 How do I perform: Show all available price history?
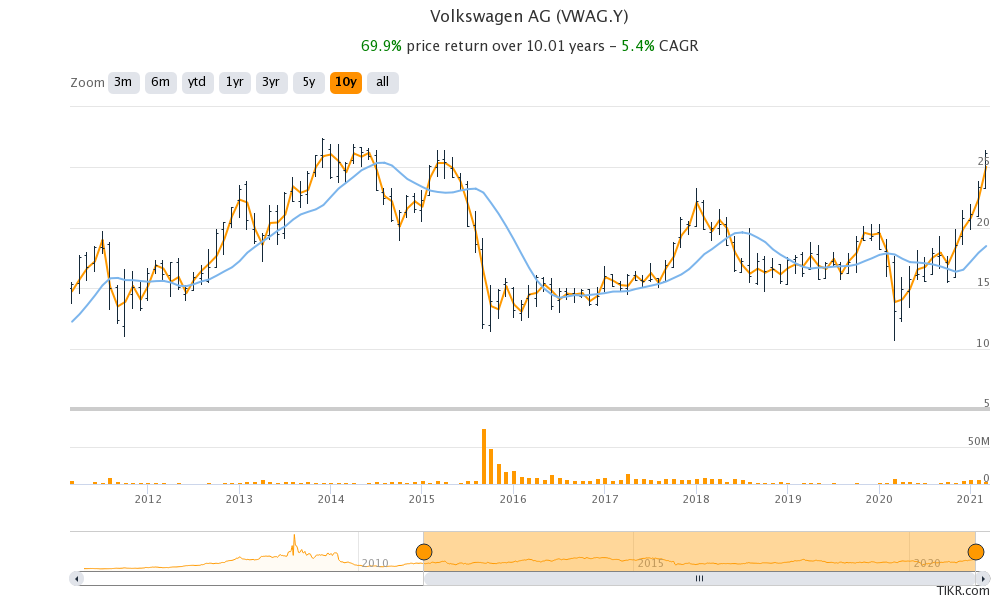[x=382, y=82]
